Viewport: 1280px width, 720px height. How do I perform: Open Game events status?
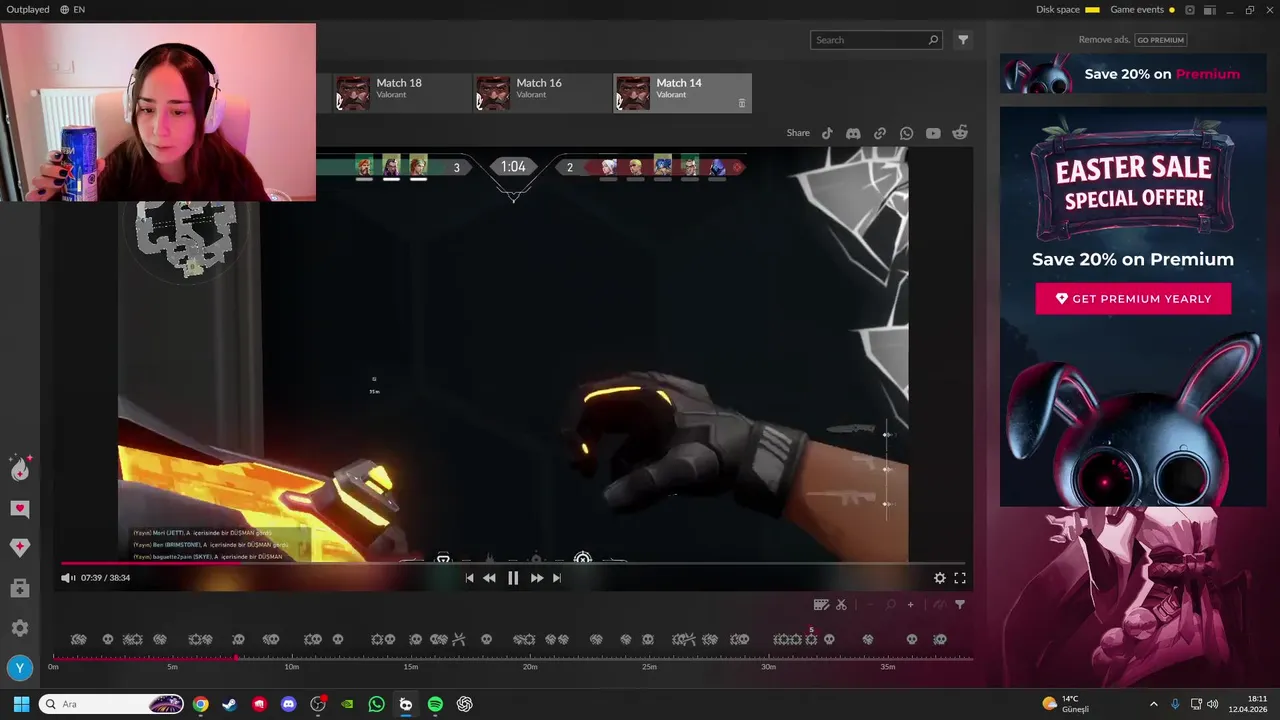point(1142,10)
